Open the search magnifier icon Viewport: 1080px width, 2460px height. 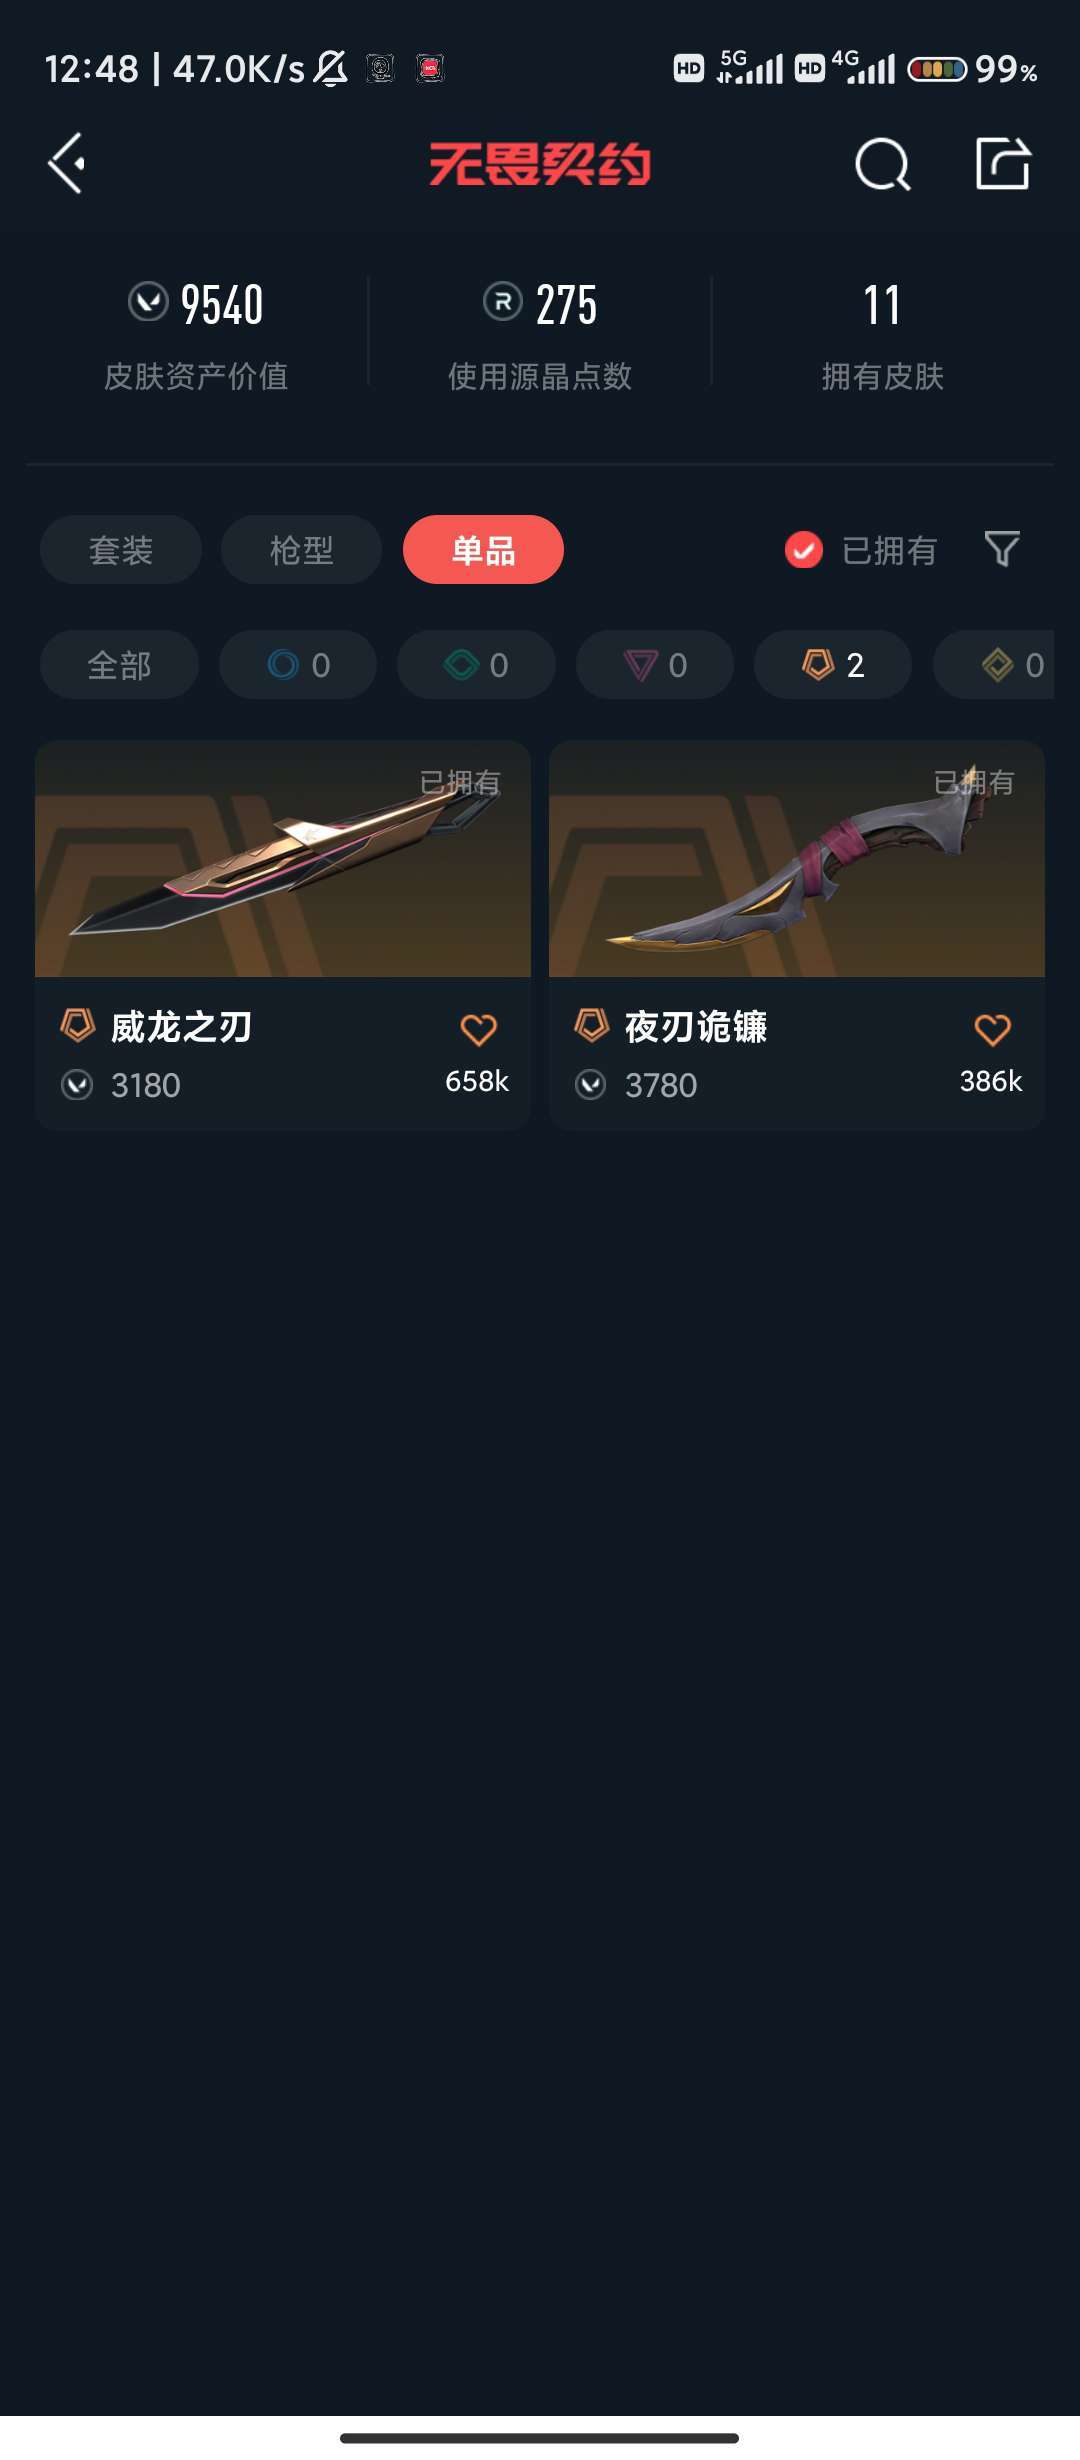pos(882,164)
